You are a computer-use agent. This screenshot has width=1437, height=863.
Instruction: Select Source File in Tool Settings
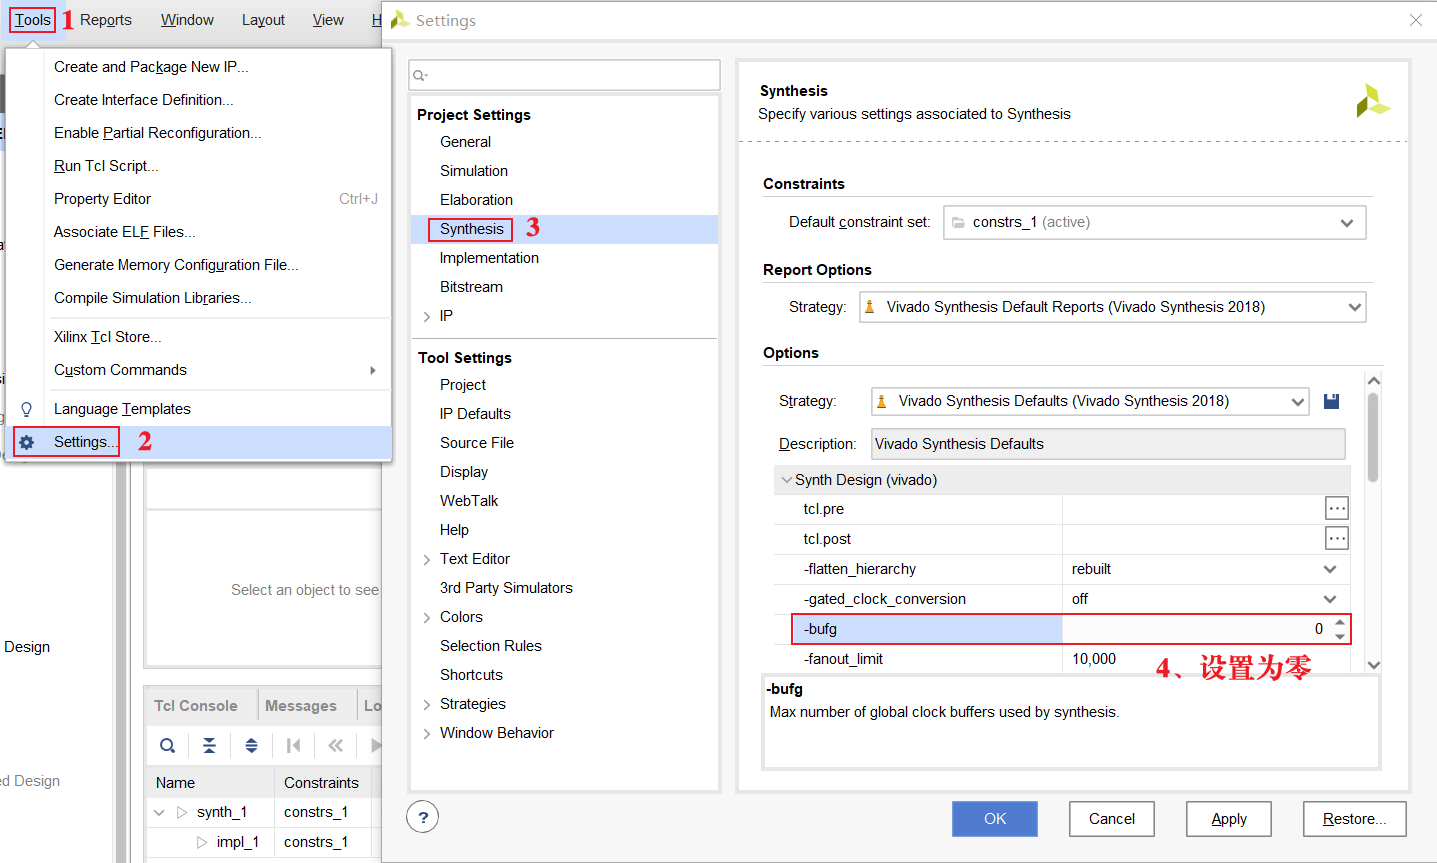(477, 443)
